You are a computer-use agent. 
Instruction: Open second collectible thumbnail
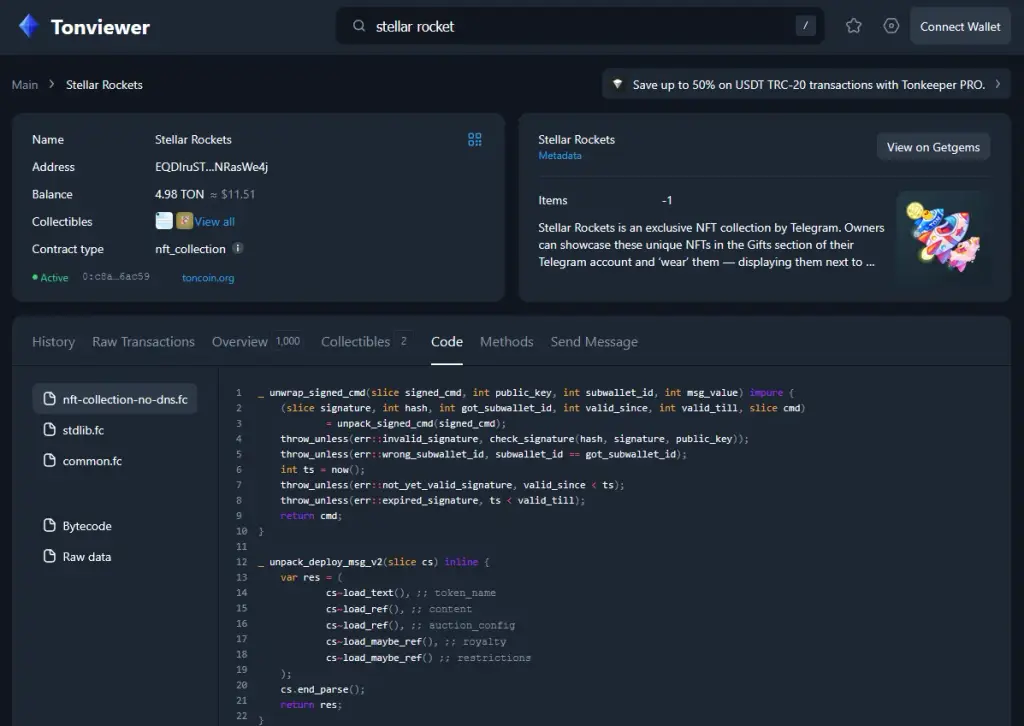pos(184,221)
